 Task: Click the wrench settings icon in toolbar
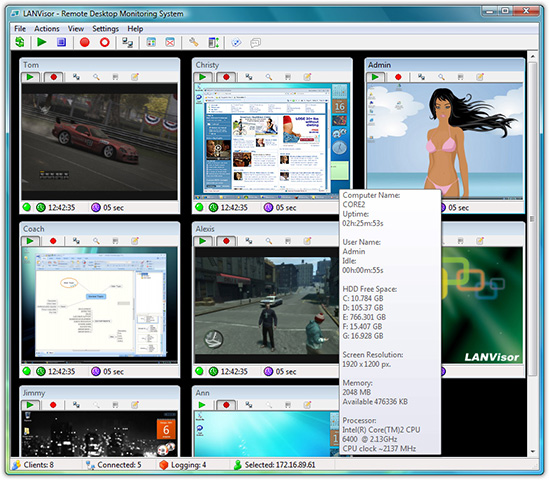point(193,42)
